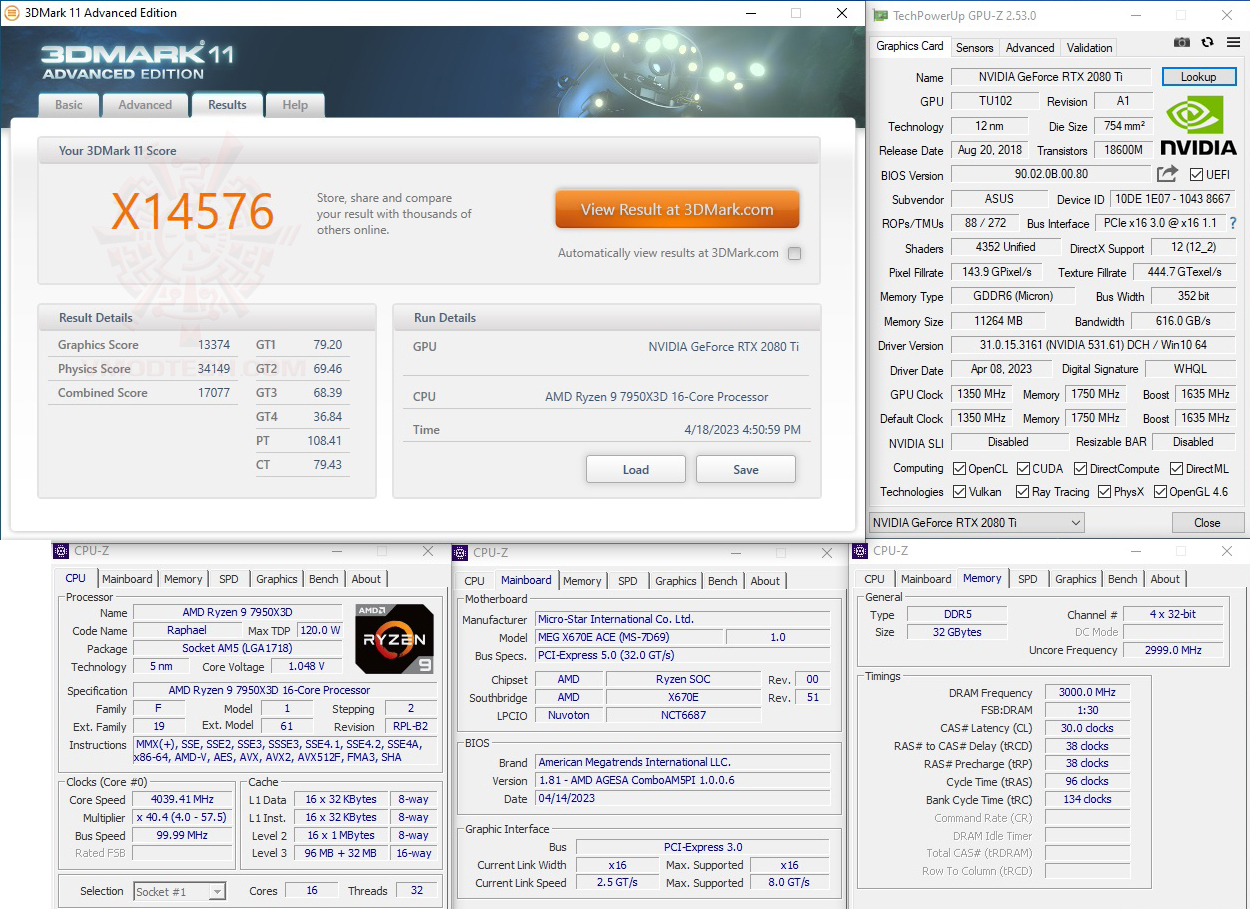The height and width of the screenshot is (909, 1250).
Task: Toggle DirectCompute checkbox
Action: click(x=1081, y=469)
